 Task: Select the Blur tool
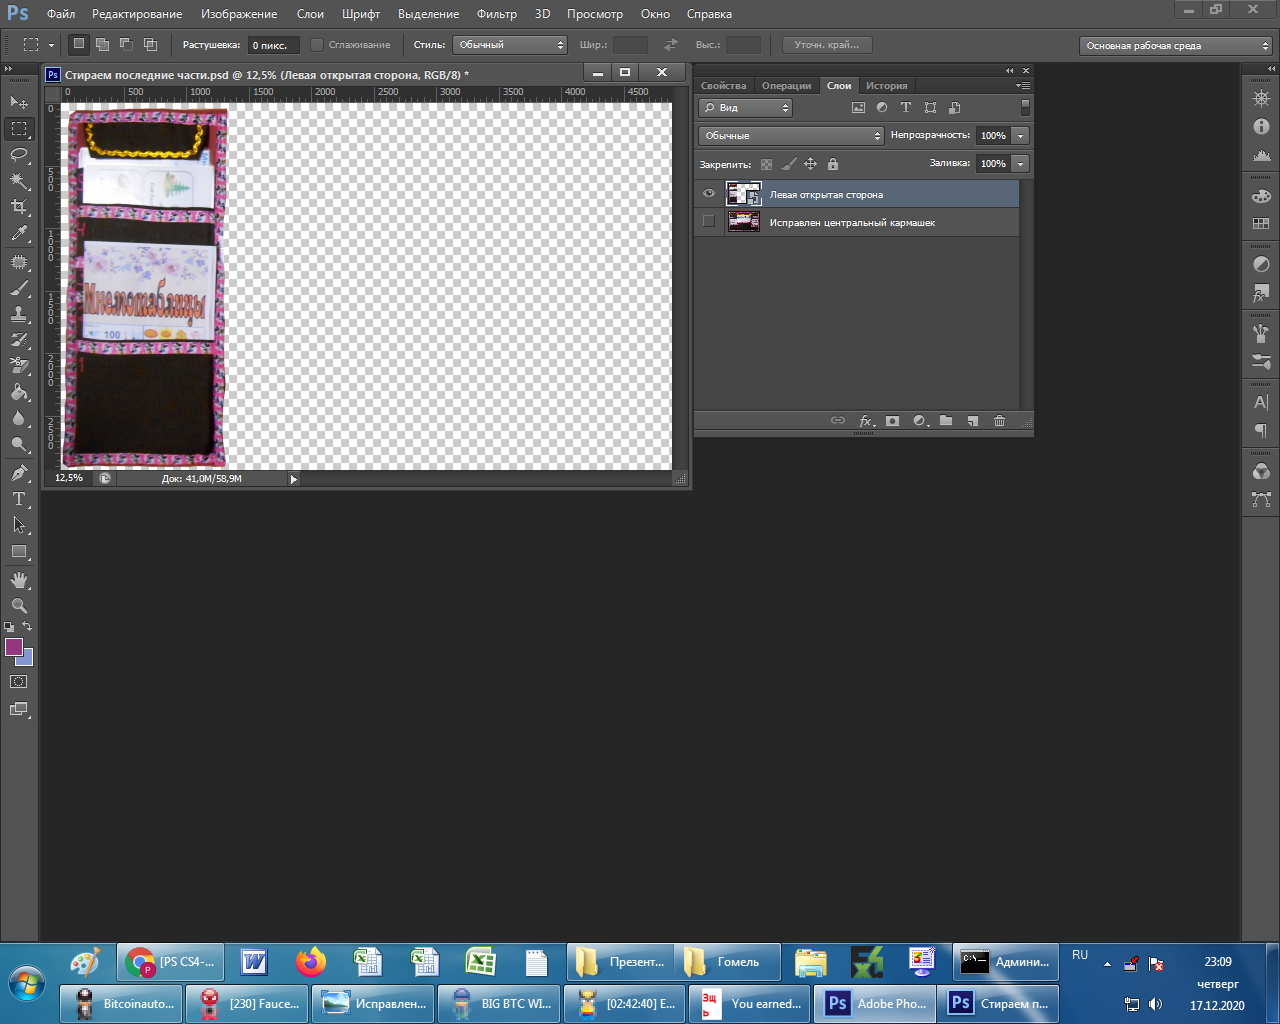19,418
